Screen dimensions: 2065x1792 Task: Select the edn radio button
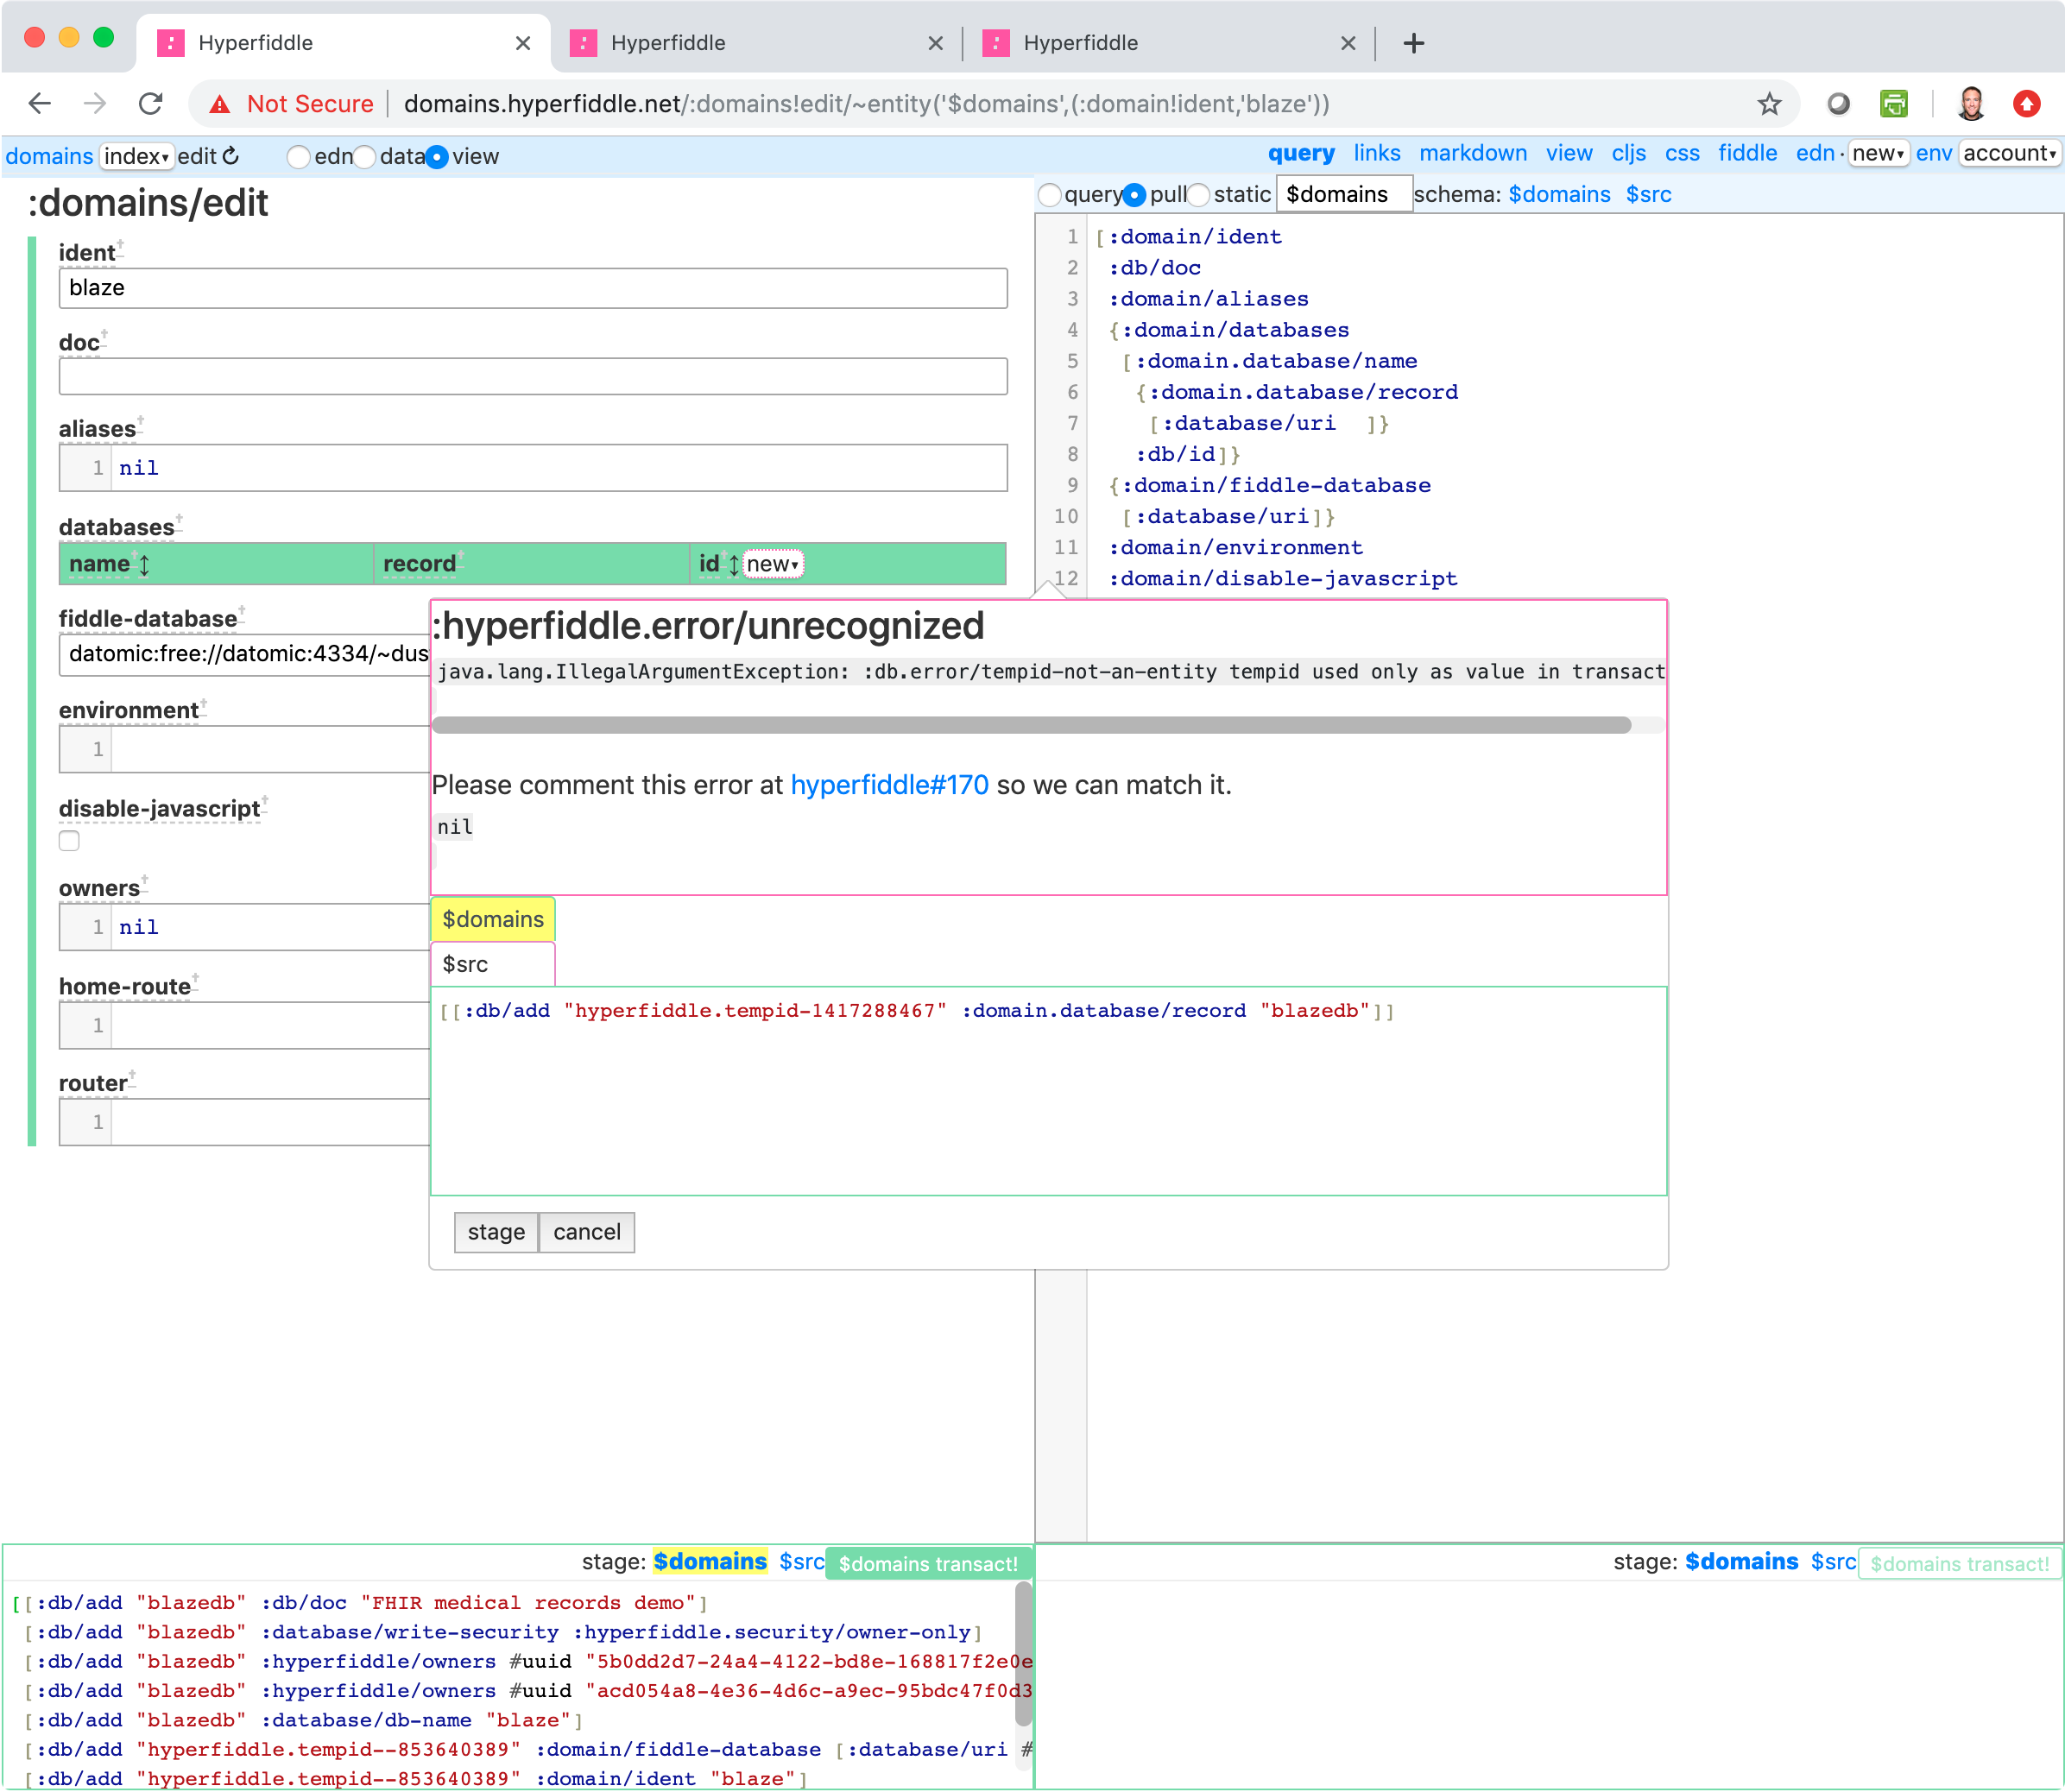[298, 157]
